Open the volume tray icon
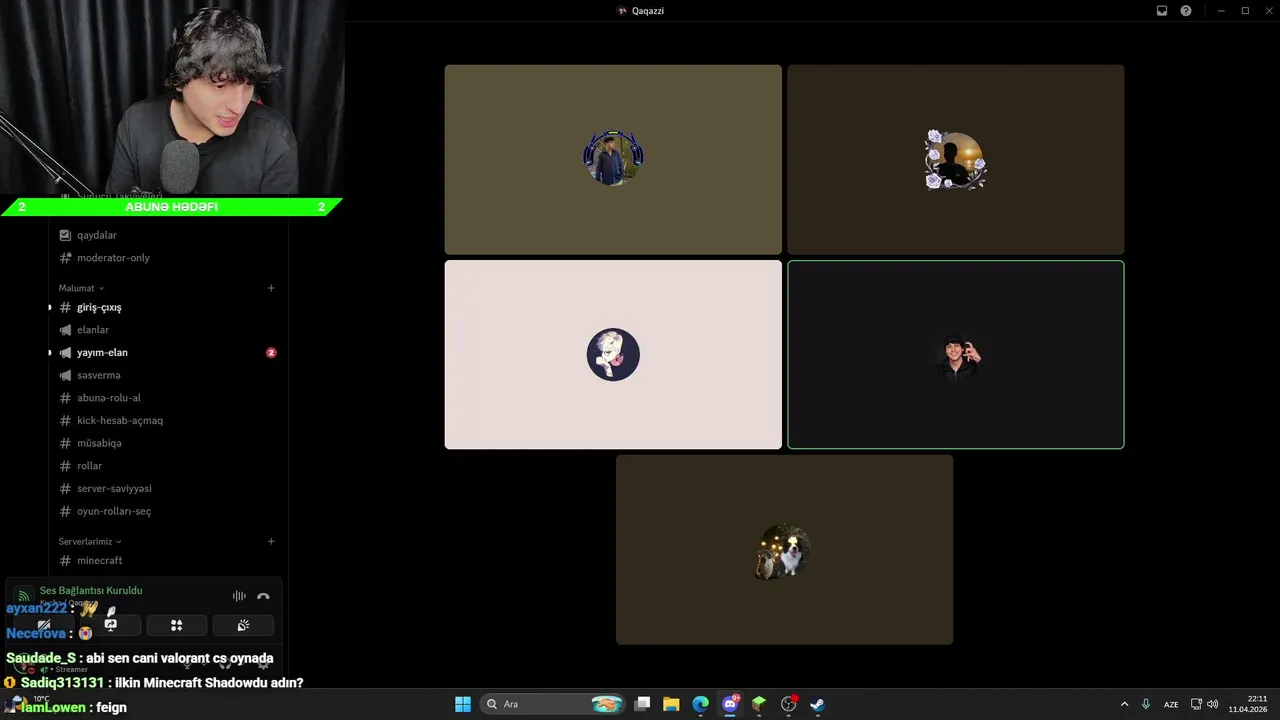Image resolution: width=1280 pixels, height=720 pixels. [x=1212, y=704]
